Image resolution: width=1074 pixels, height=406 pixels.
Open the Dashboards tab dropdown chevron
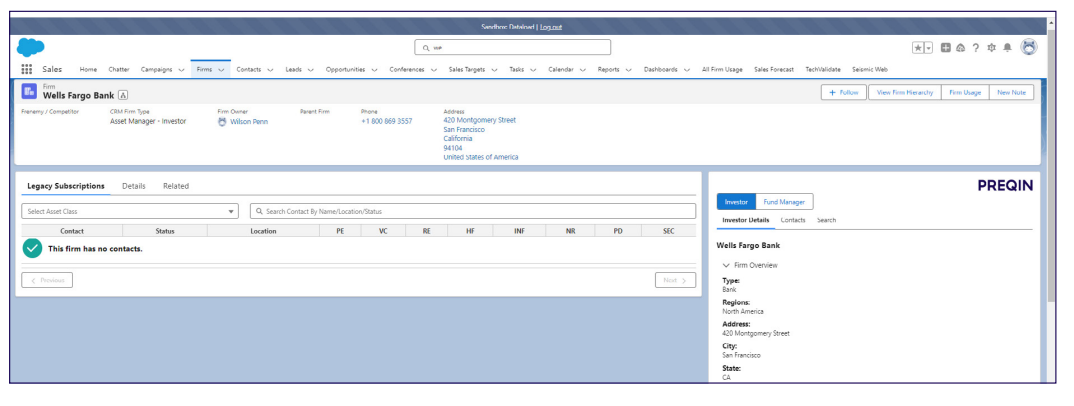tap(686, 70)
